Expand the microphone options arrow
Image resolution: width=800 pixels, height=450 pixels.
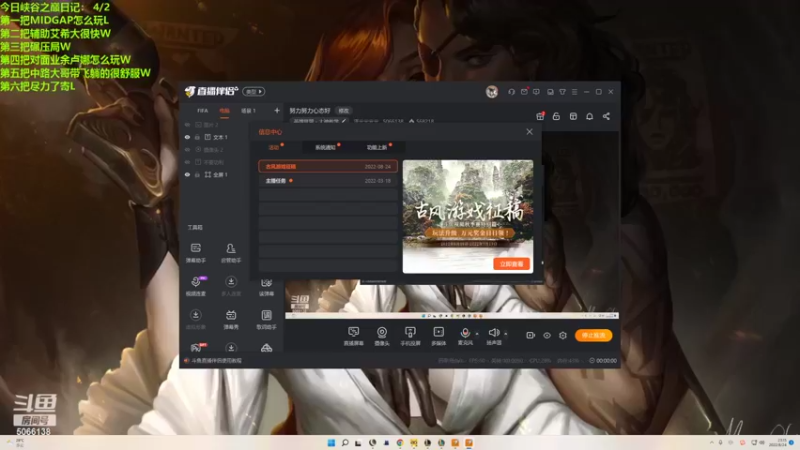(x=477, y=334)
